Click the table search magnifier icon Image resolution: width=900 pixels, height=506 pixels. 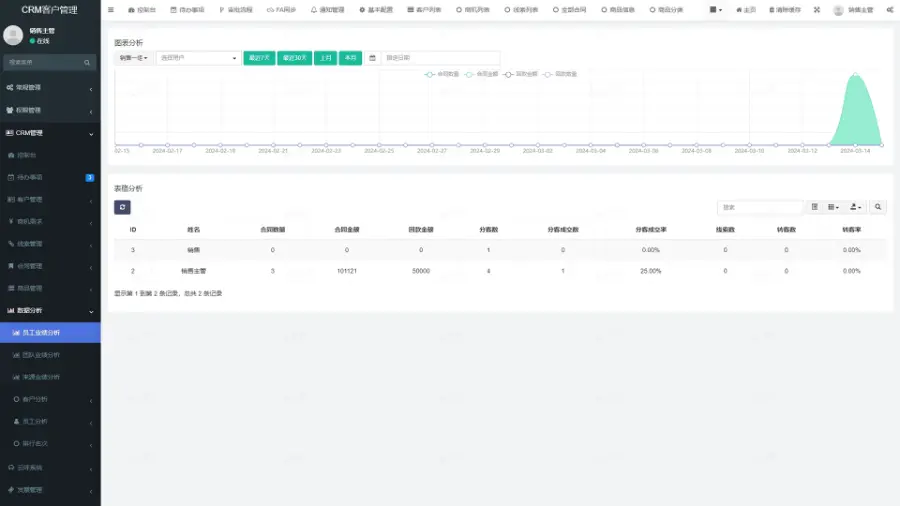878,207
